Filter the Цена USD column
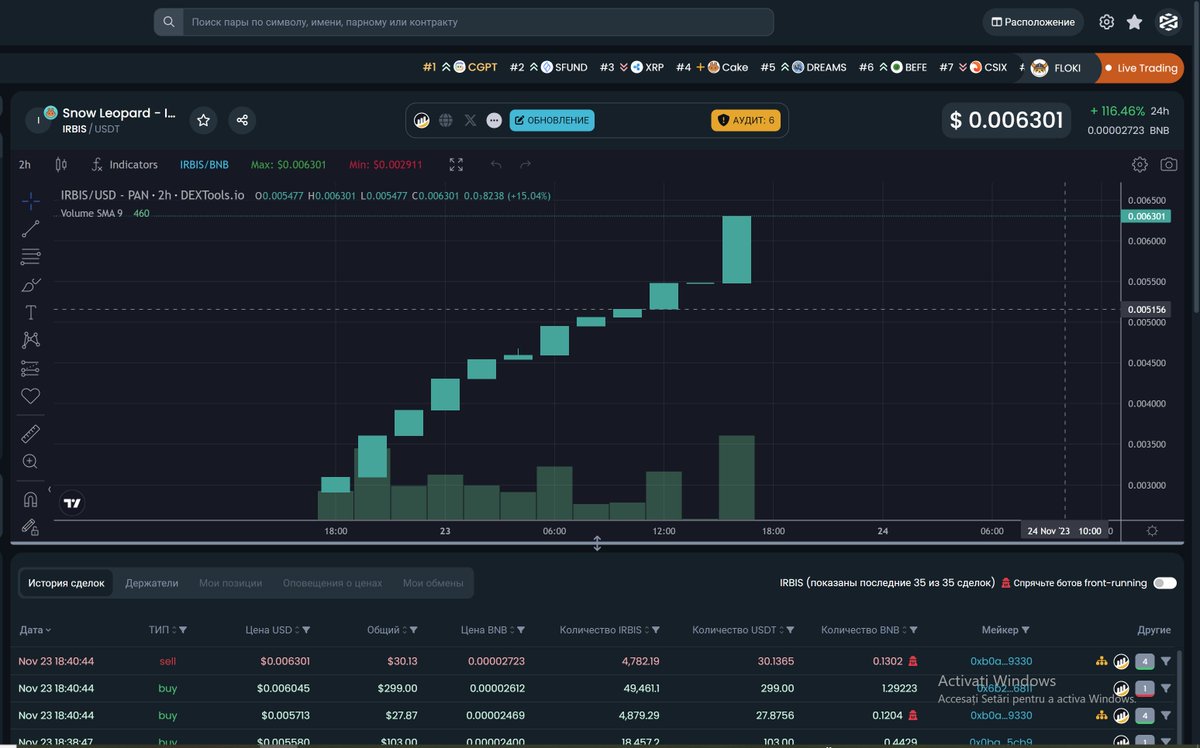The height and width of the screenshot is (748, 1200). [x=306, y=630]
